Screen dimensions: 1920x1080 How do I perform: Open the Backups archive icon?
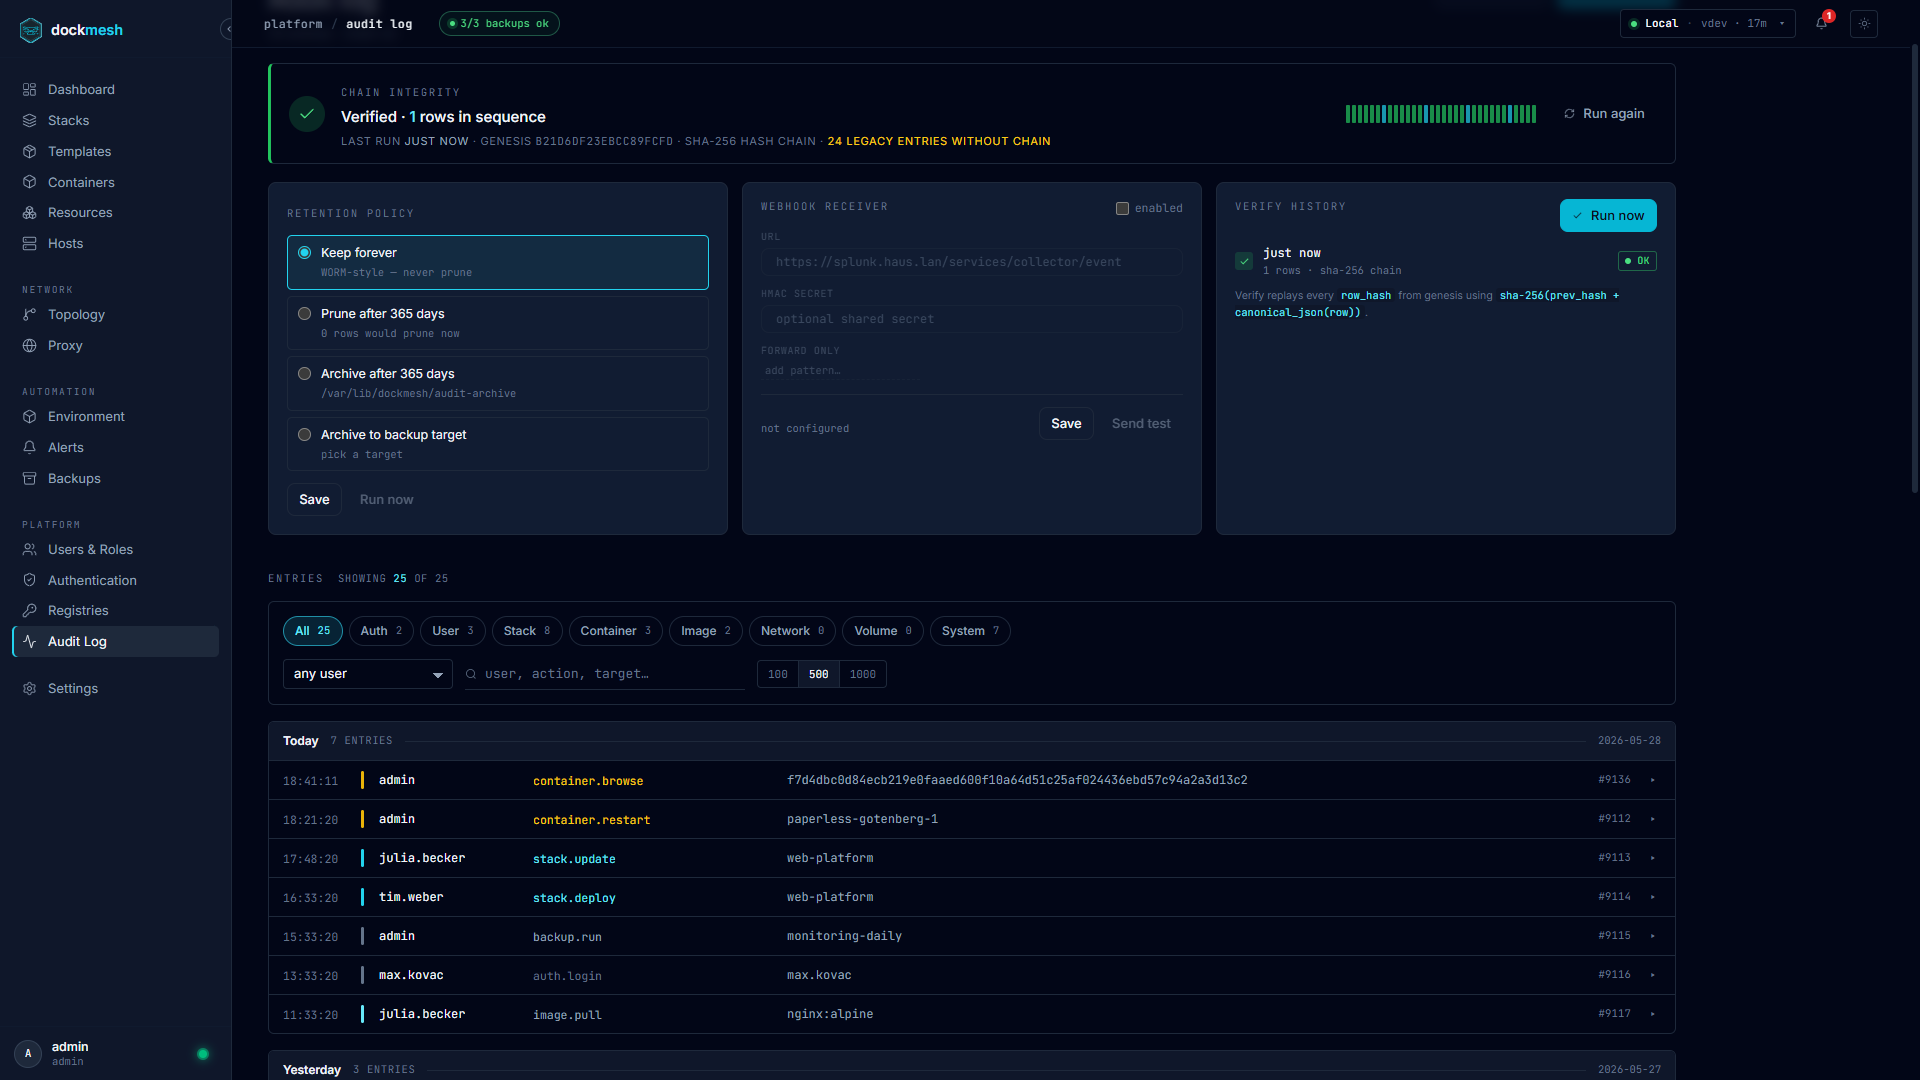tap(29, 479)
